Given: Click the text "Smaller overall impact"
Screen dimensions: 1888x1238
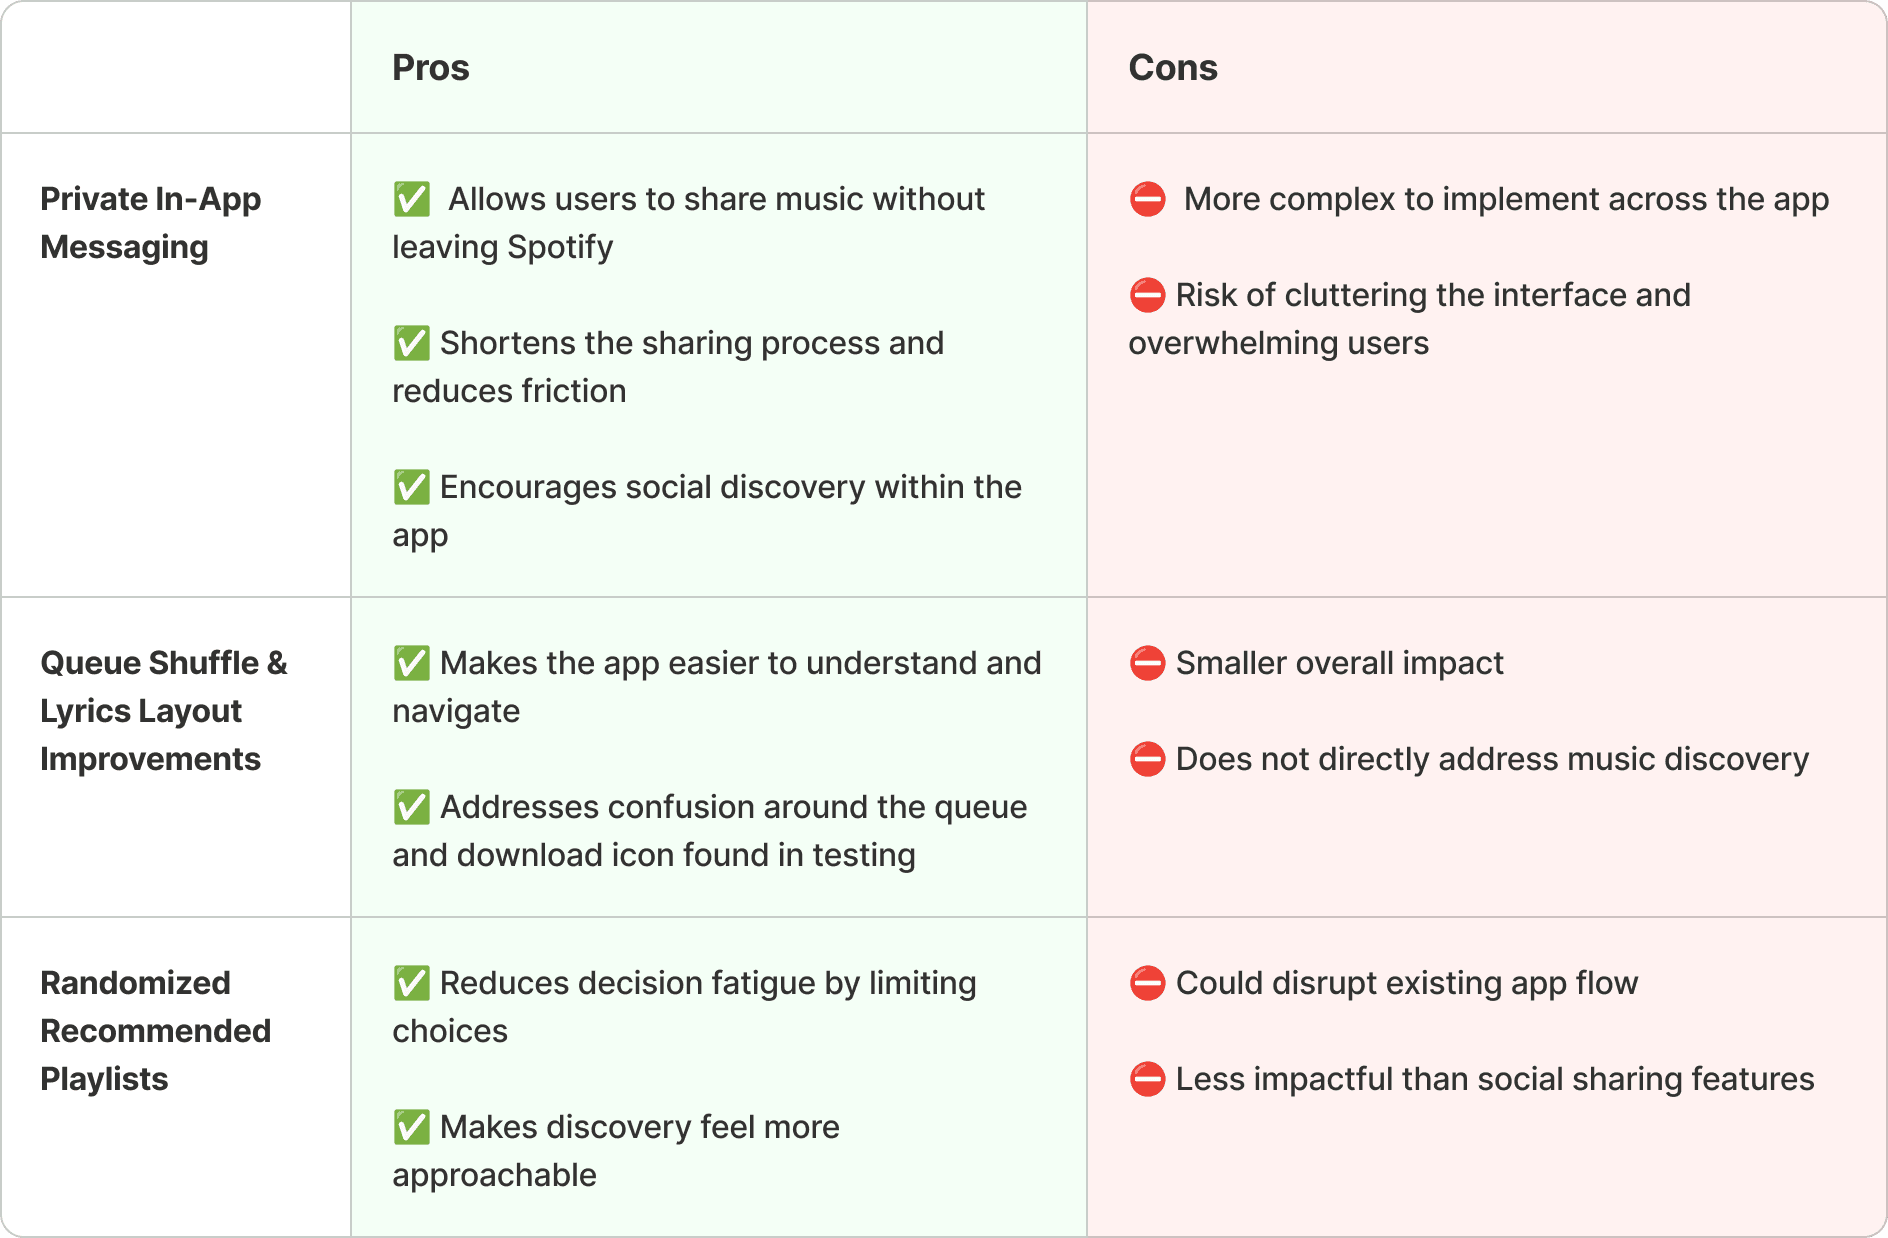Looking at the screenshot, I should pos(1339,663).
